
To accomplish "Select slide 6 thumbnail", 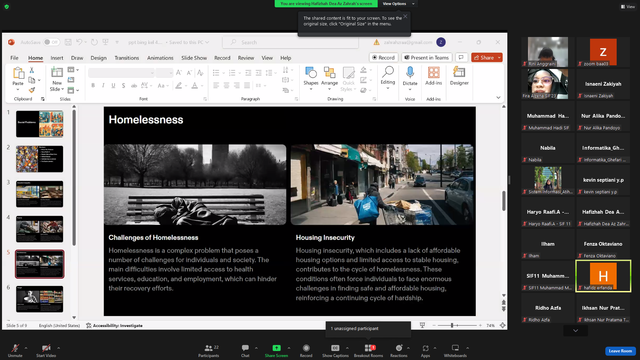I will (x=40, y=299).
